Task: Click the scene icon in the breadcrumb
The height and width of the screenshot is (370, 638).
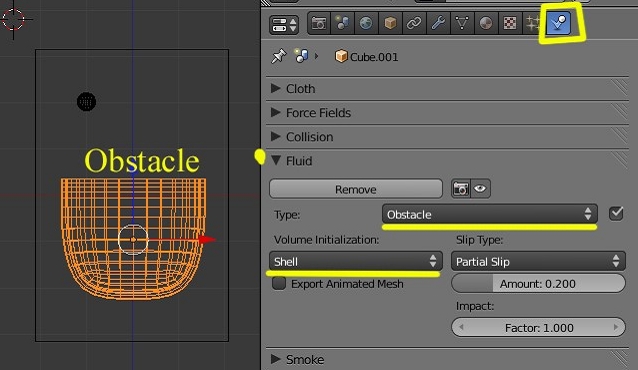Action: [x=302, y=56]
